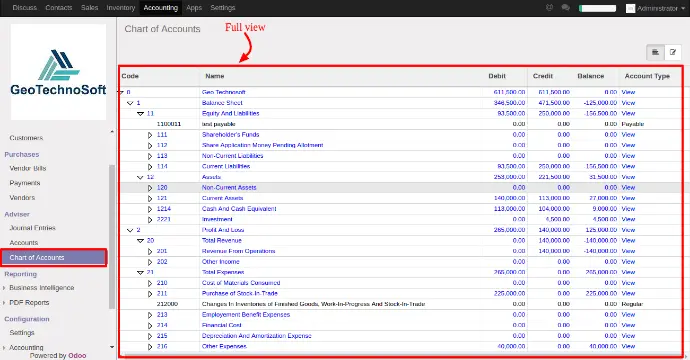Open the conversations chat bubble icon
The image size is (690, 360).
click(x=565, y=7)
